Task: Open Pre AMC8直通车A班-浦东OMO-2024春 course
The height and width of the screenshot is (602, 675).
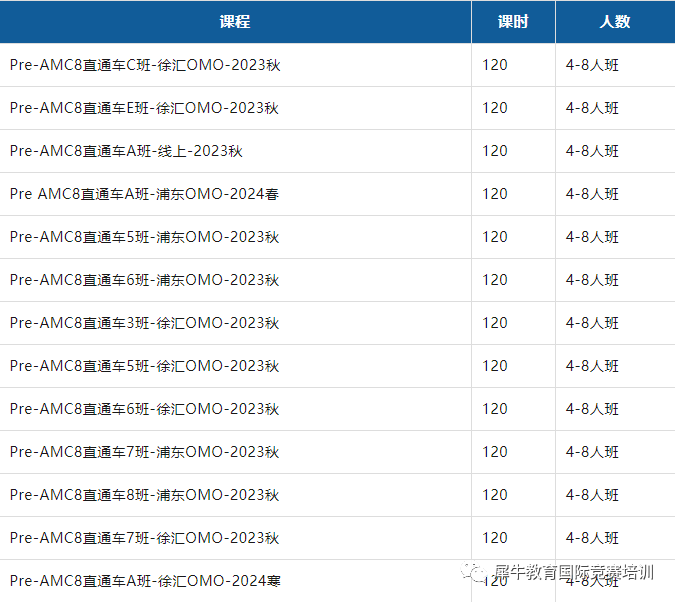Action: tap(144, 194)
